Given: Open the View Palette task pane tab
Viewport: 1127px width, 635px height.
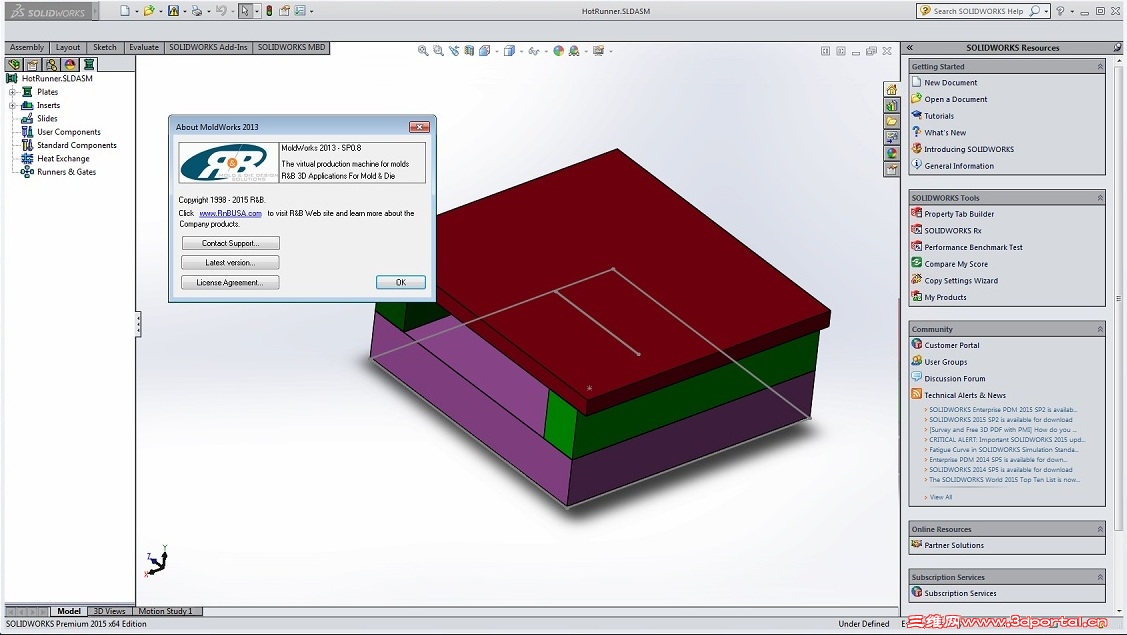Looking at the screenshot, I should pyautogui.click(x=891, y=137).
